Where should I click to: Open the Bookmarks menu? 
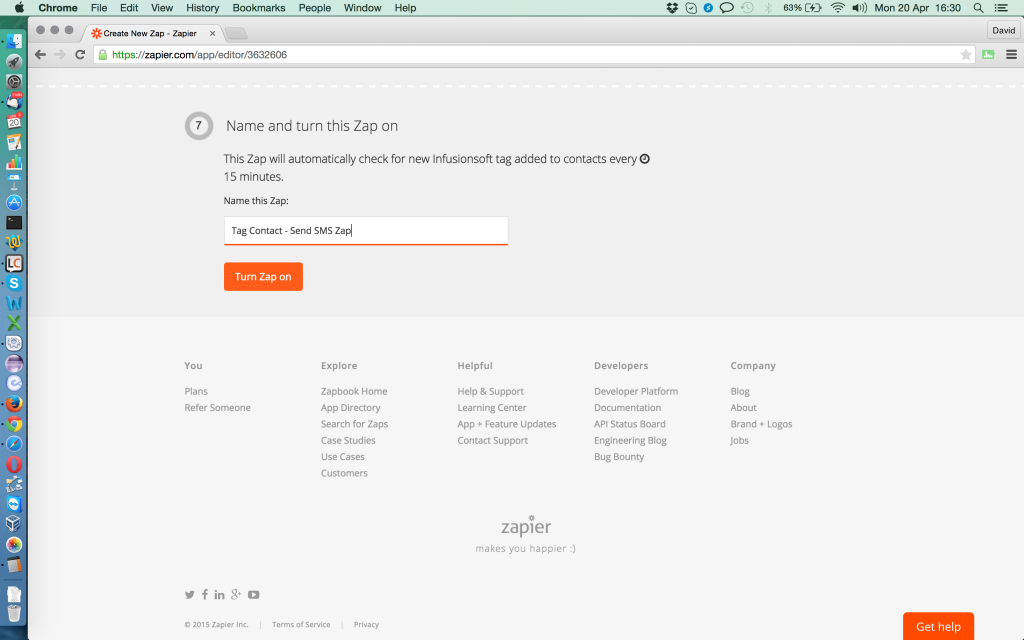tap(259, 8)
